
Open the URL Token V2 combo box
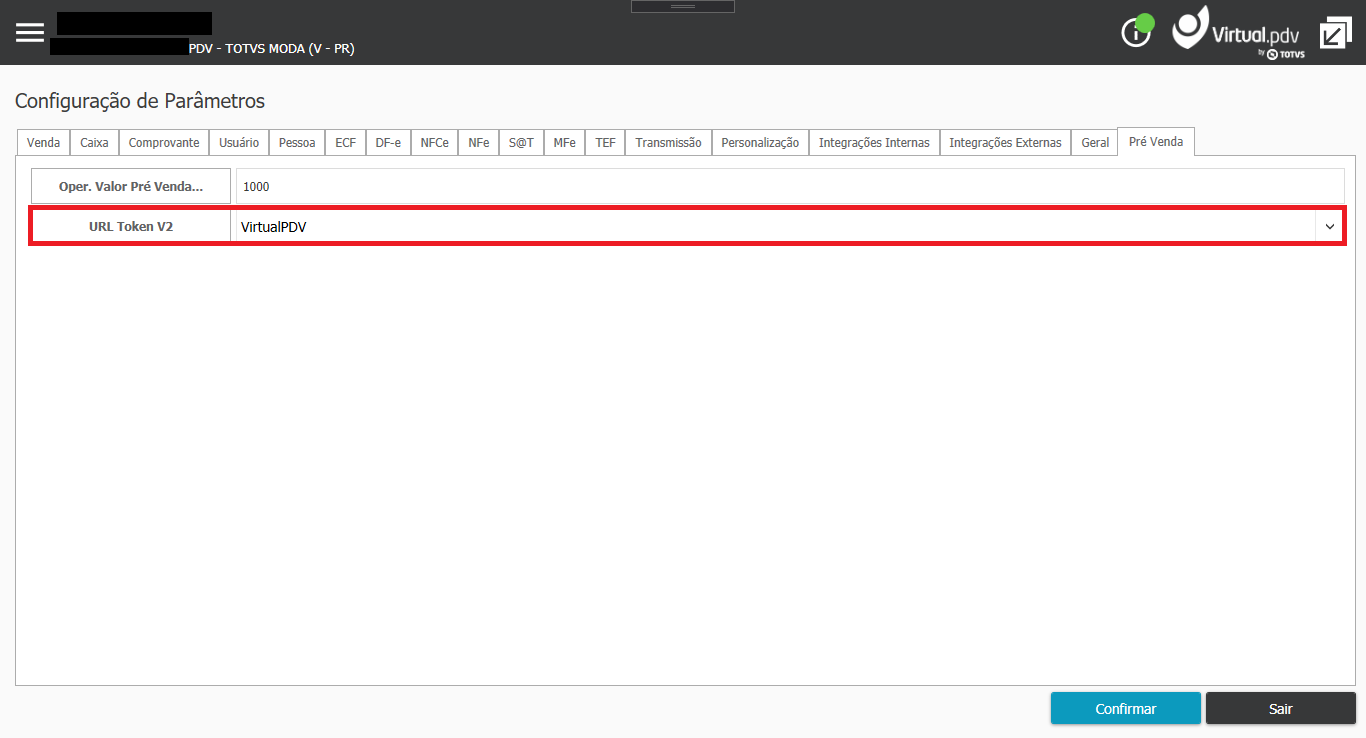787,227
